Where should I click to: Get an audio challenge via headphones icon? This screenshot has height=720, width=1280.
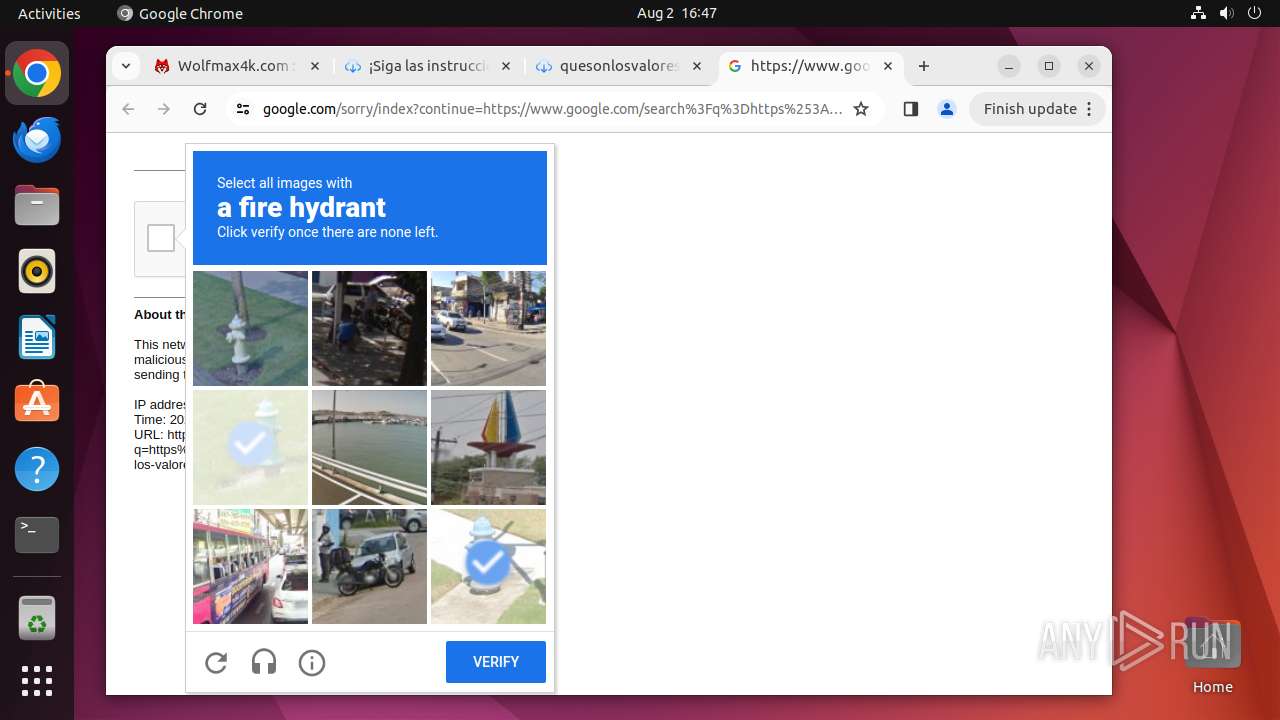coord(264,662)
